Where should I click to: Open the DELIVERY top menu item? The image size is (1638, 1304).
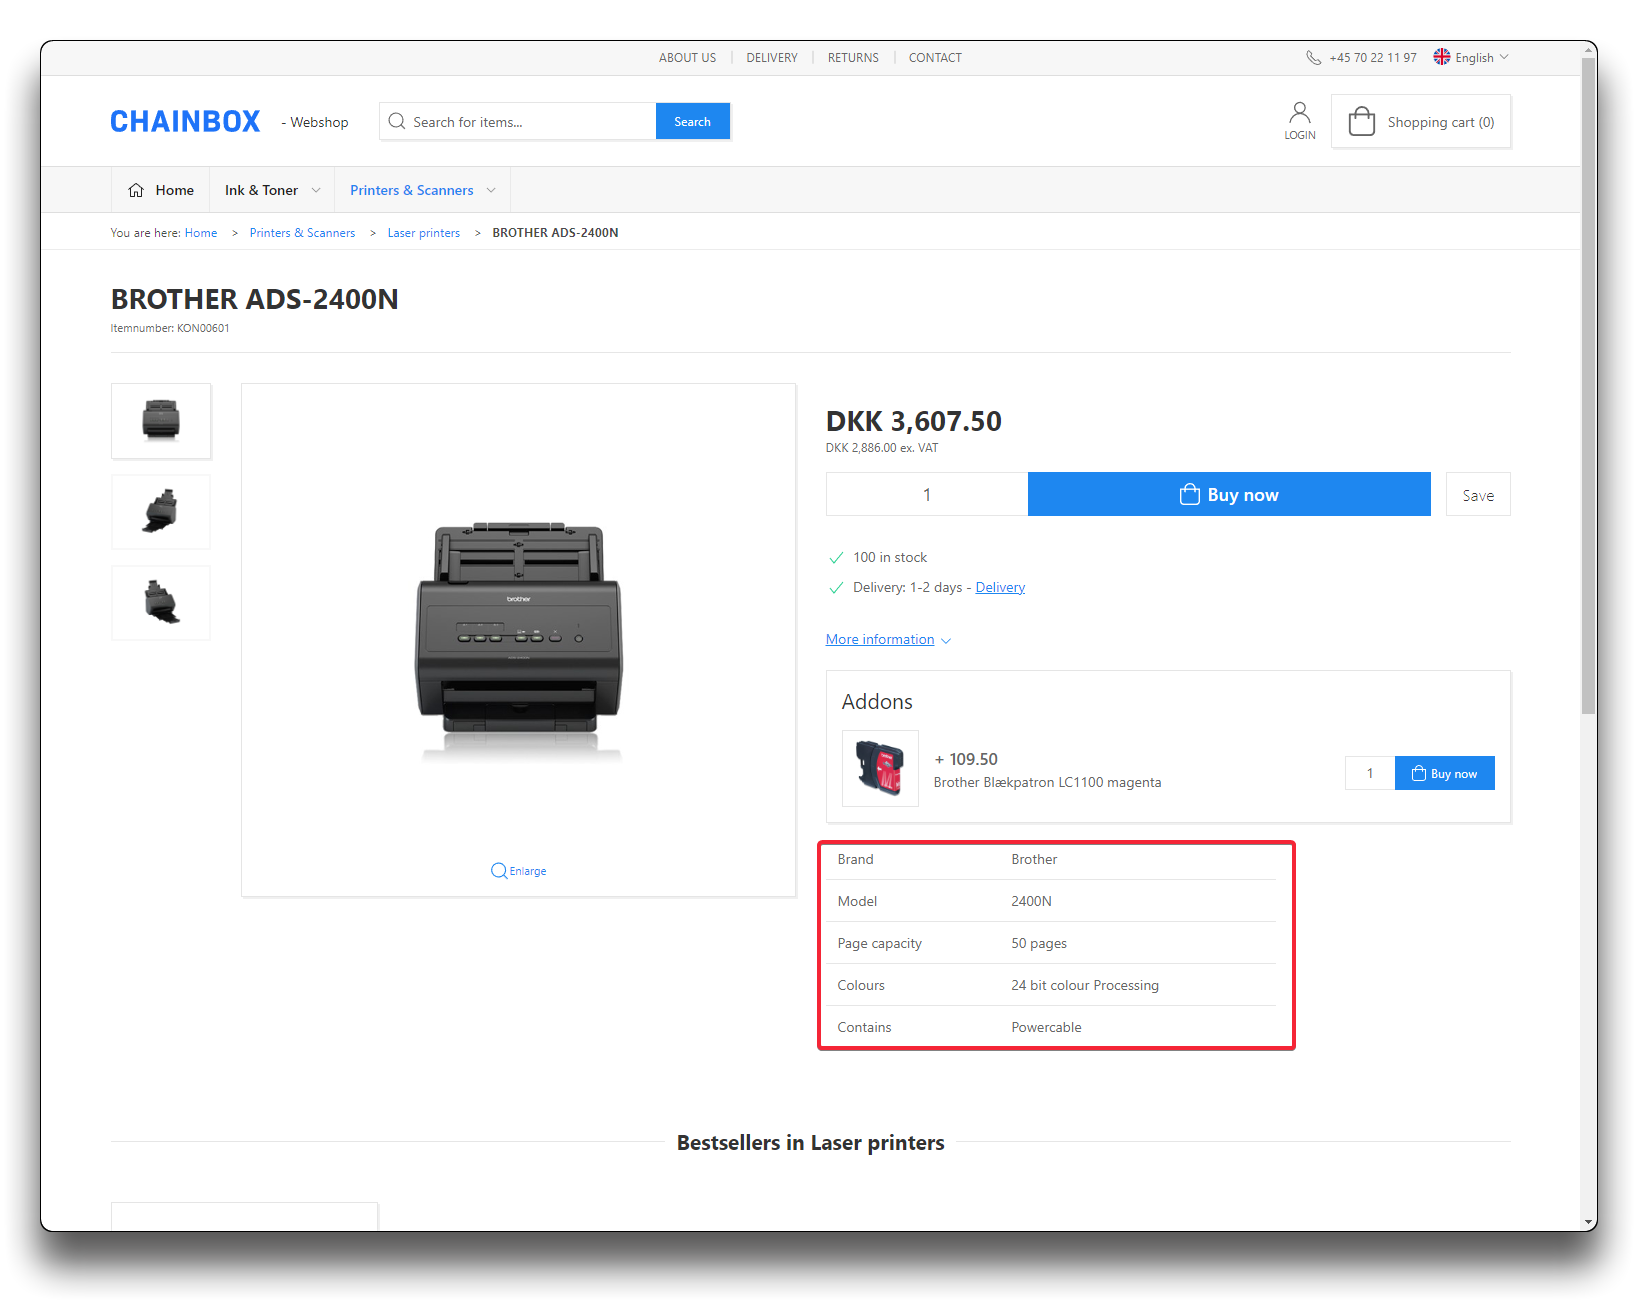tap(771, 58)
